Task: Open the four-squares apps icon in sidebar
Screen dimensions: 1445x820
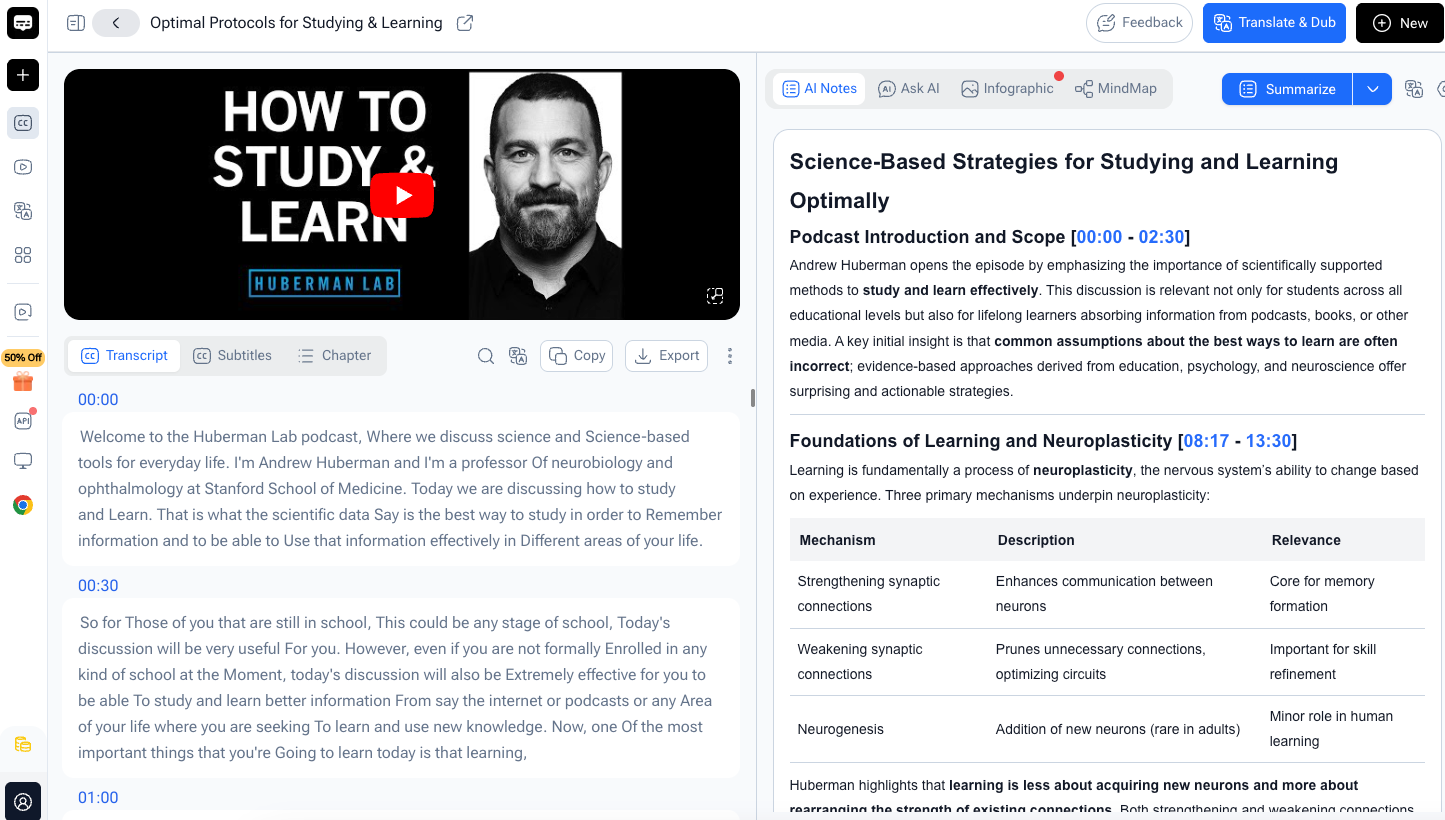Action: [23, 255]
